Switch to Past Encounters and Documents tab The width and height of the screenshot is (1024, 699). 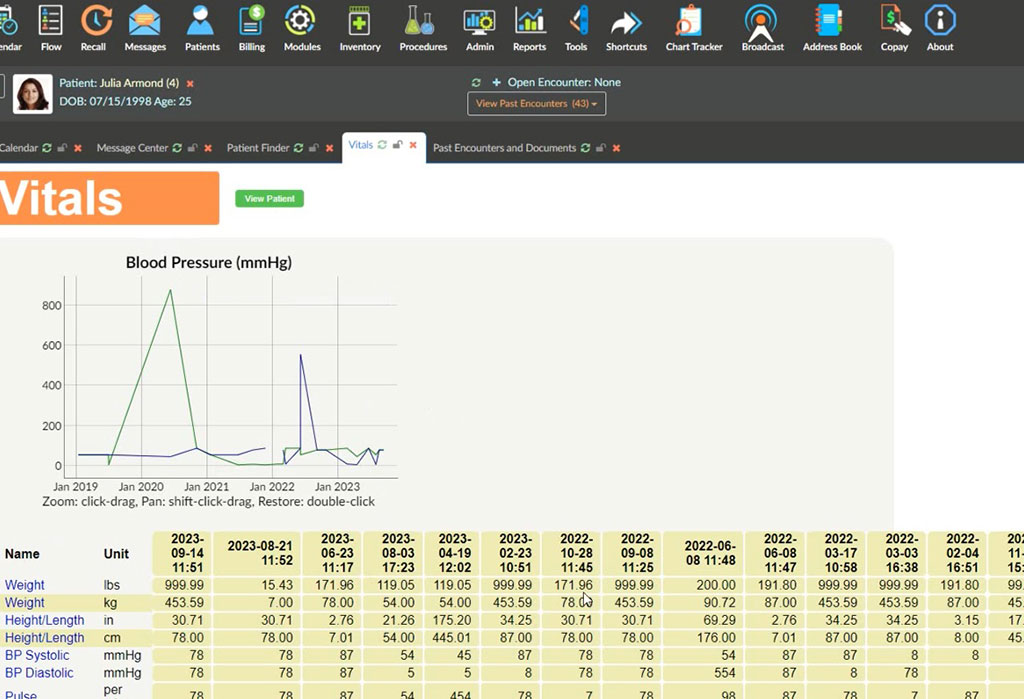tap(504, 148)
